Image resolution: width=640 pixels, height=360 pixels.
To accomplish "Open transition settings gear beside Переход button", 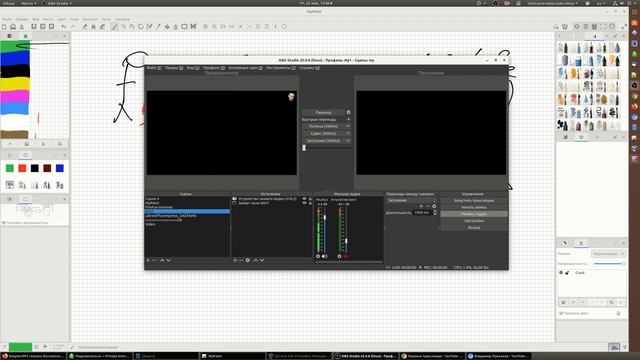I will click(348, 112).
